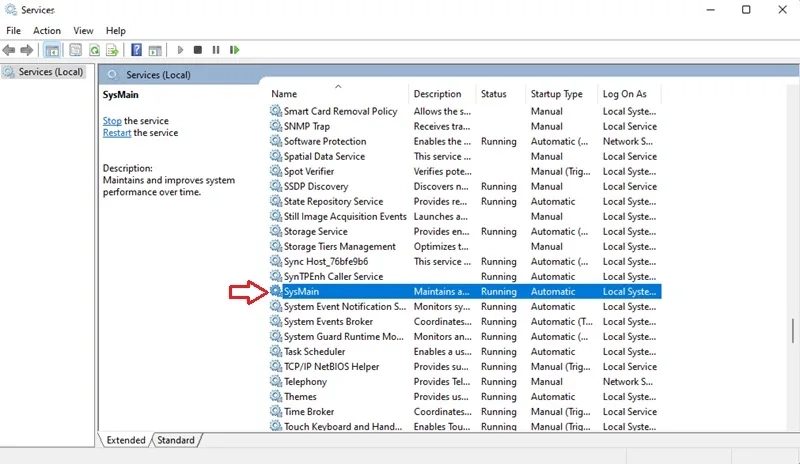800x464 pixels.
Task: Click the Export List toolbar icon
Action: click(113, 50)
